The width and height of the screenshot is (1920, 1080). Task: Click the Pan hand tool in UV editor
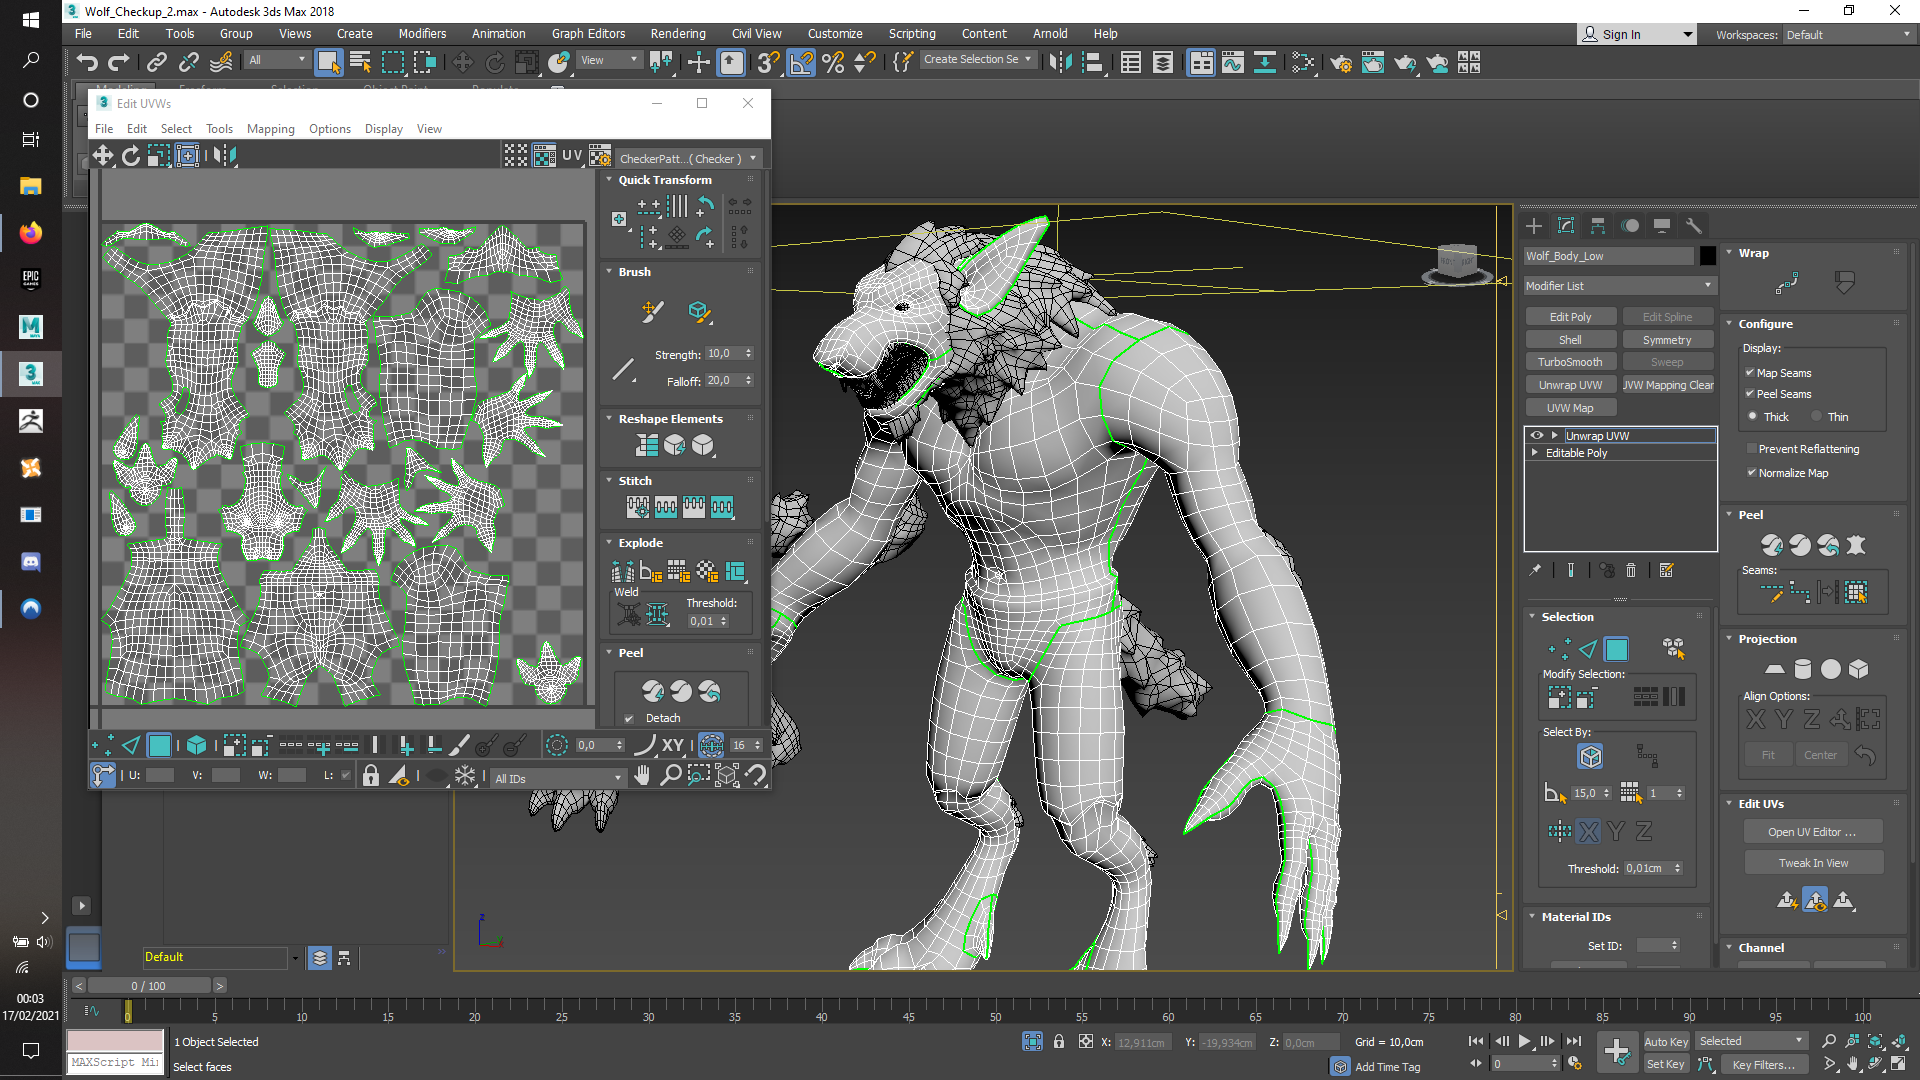pyautogui.click(x=642, y=775)
